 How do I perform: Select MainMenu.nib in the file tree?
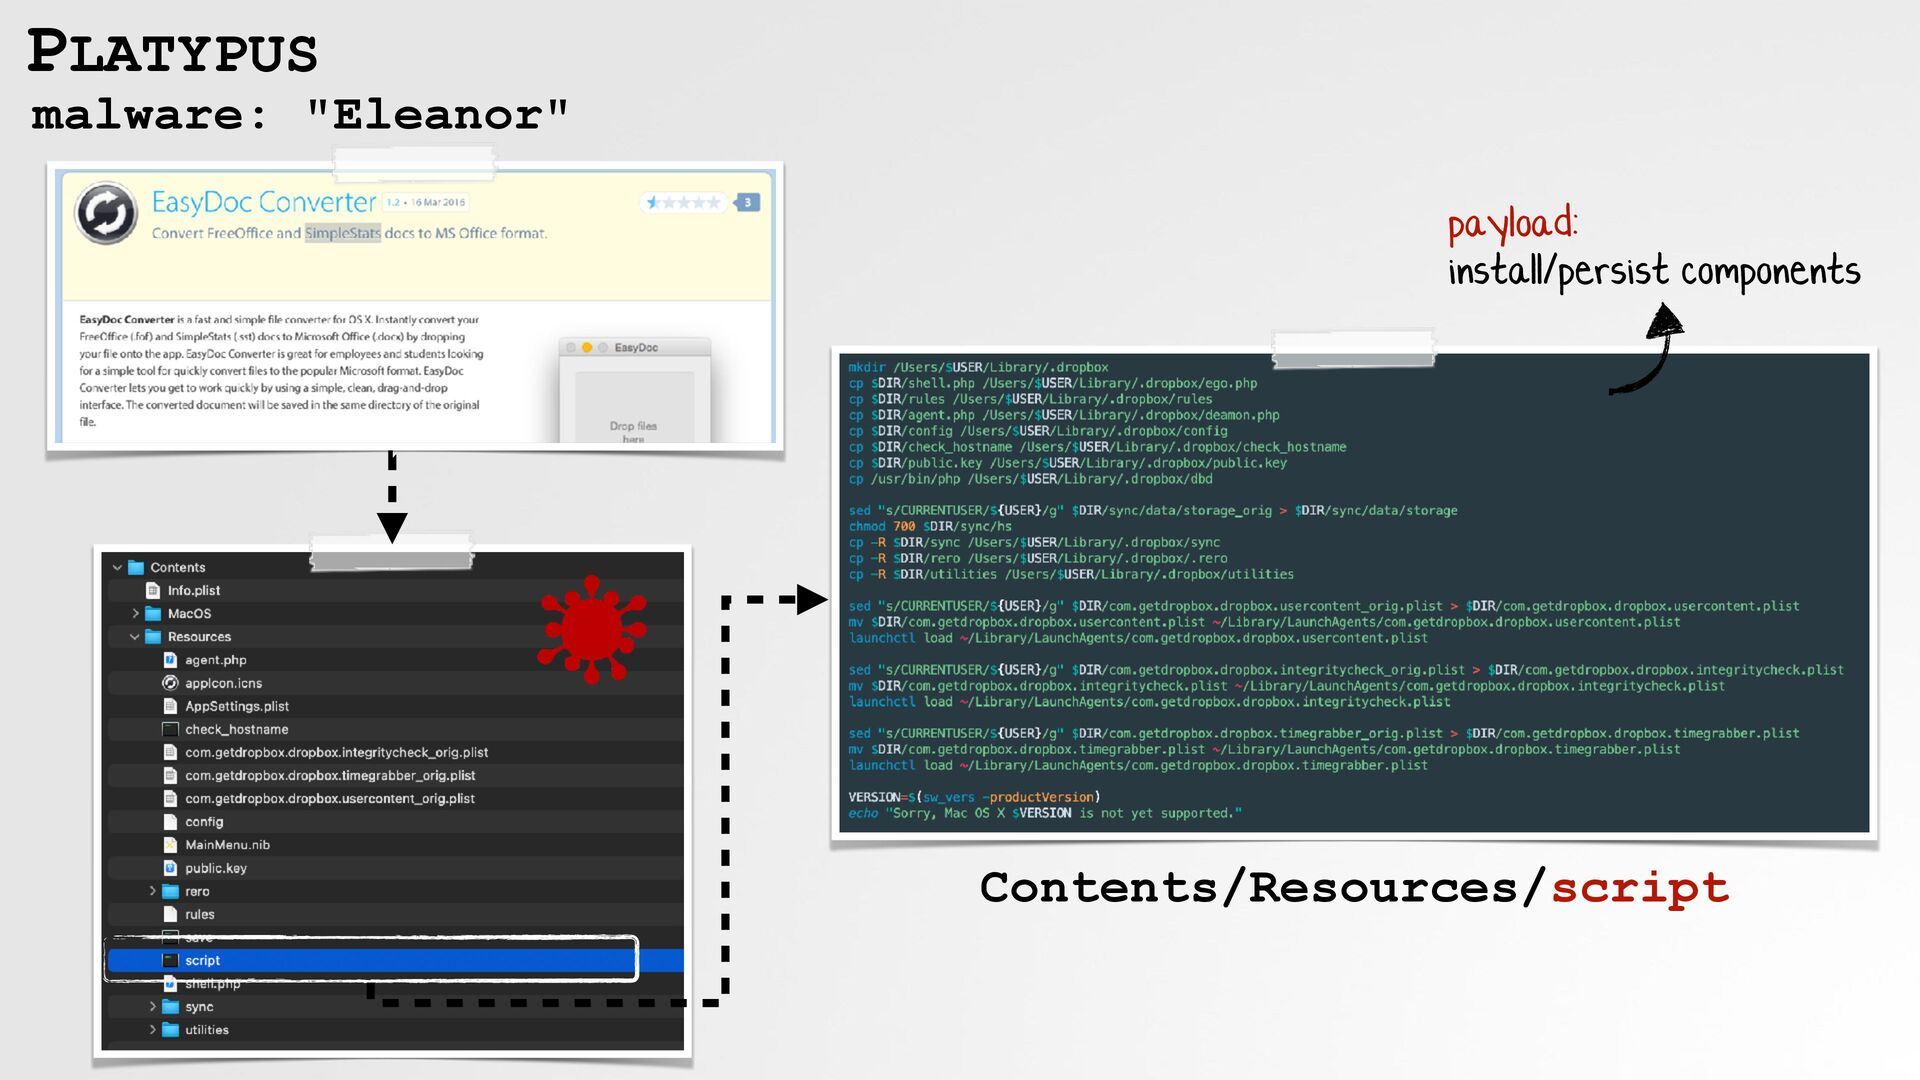tap(227, 844)
